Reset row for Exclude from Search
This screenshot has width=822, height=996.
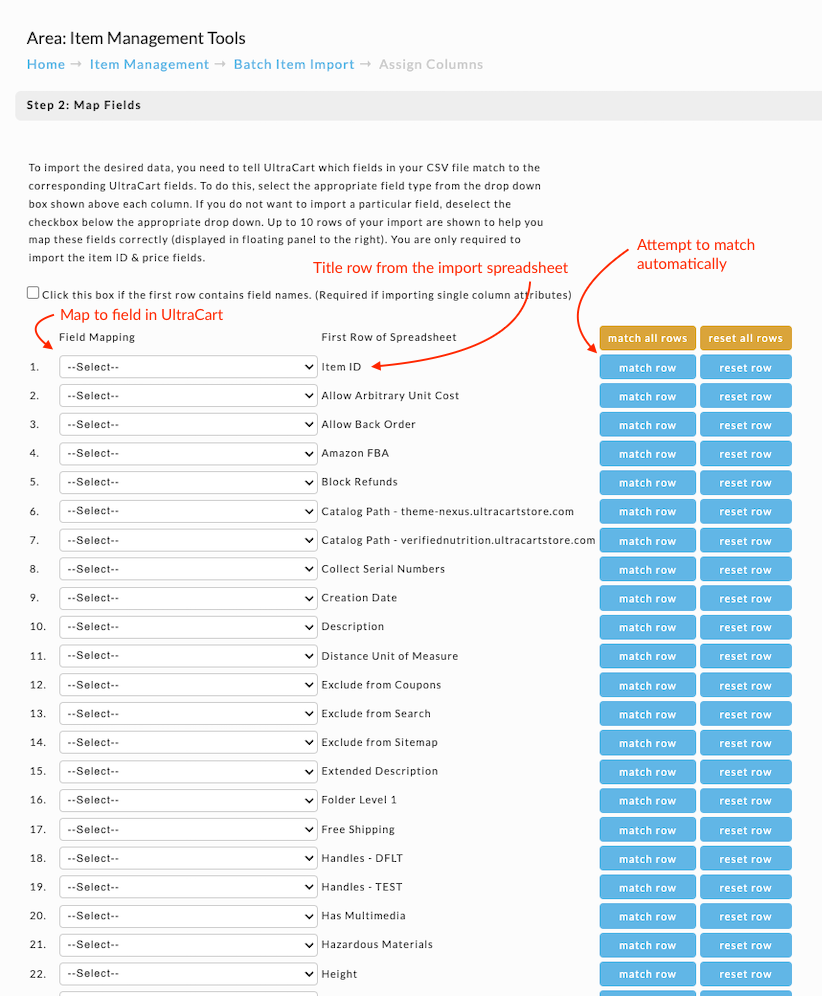(746, 715)
